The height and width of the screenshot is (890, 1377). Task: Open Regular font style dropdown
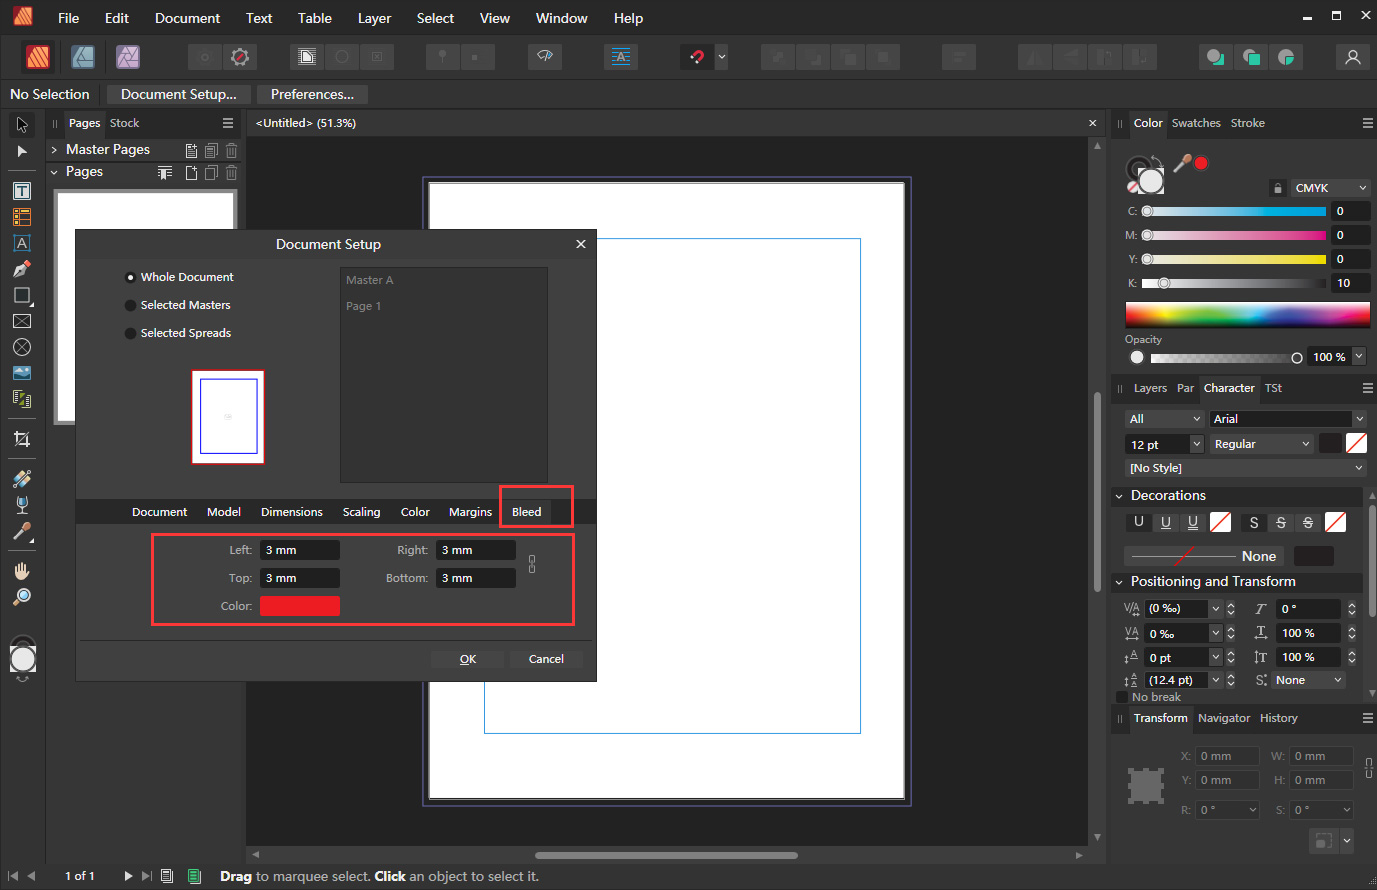click(x=1261, y=444)
